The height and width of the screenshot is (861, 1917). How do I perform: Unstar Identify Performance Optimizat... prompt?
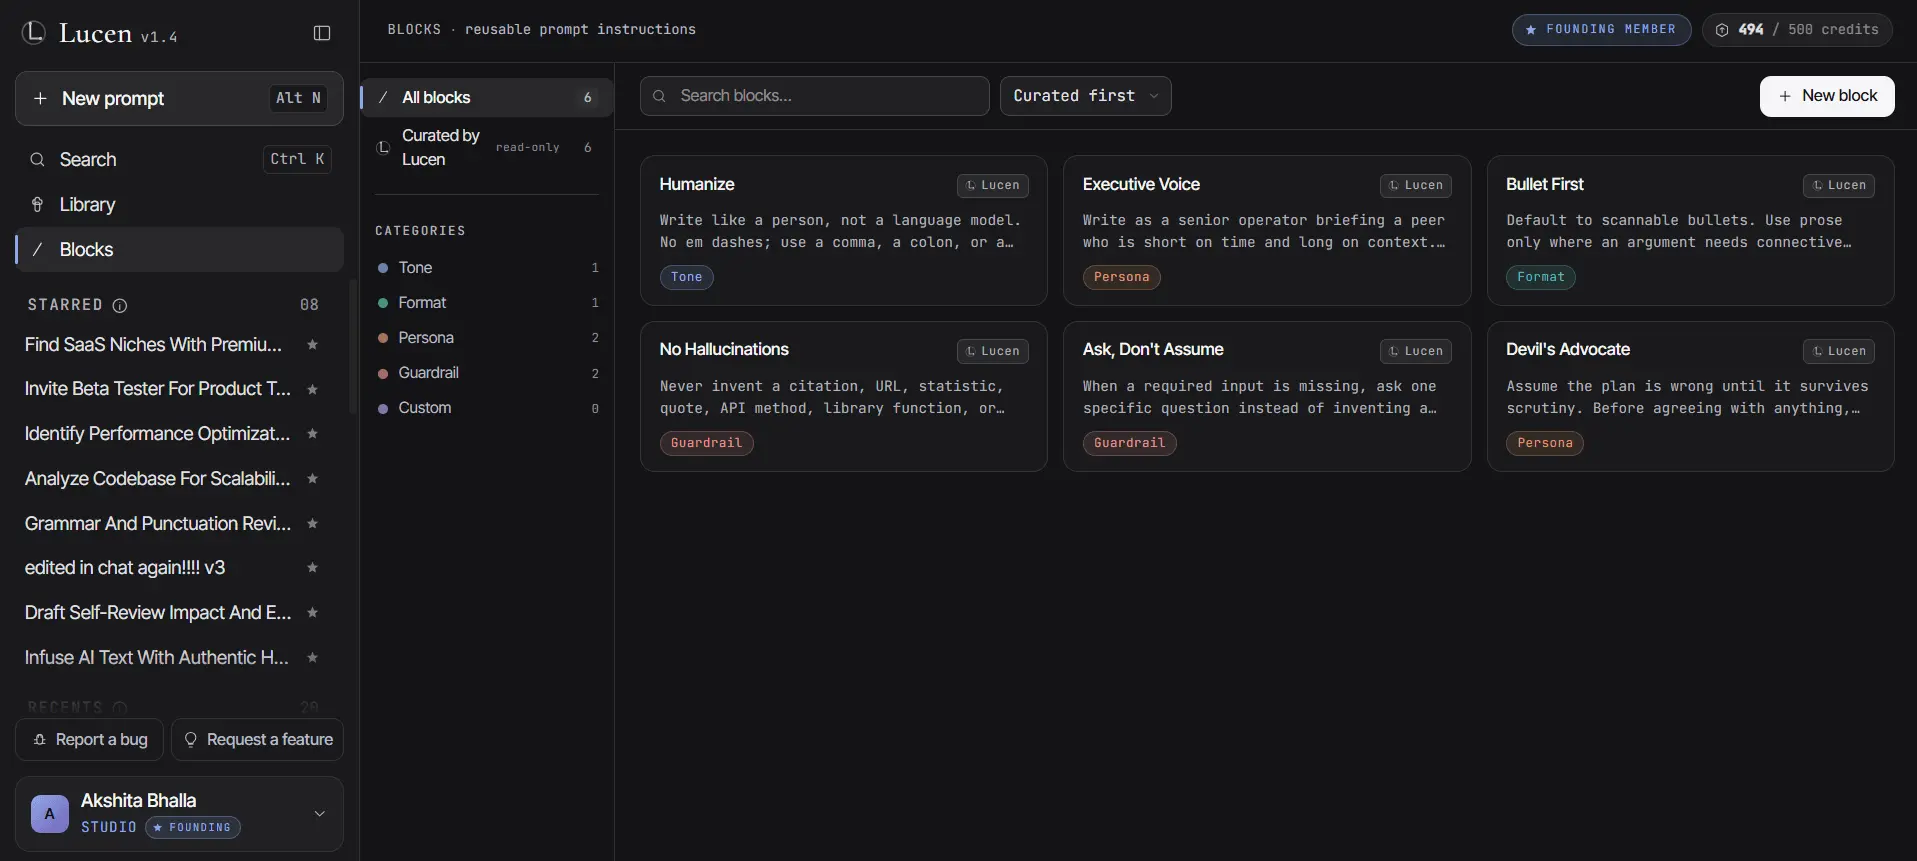click(312, 434)
